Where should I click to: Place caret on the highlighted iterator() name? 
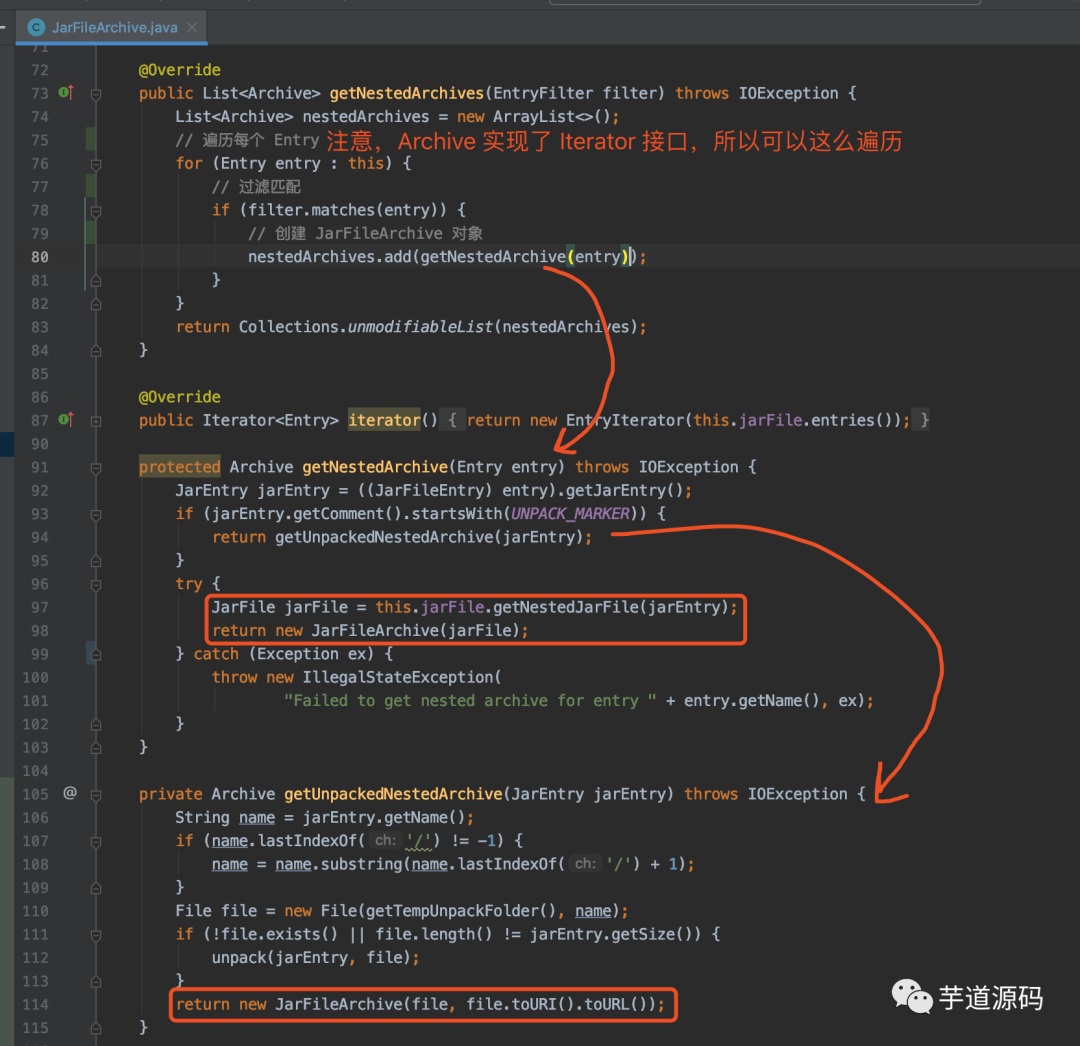tap(384, 420)
